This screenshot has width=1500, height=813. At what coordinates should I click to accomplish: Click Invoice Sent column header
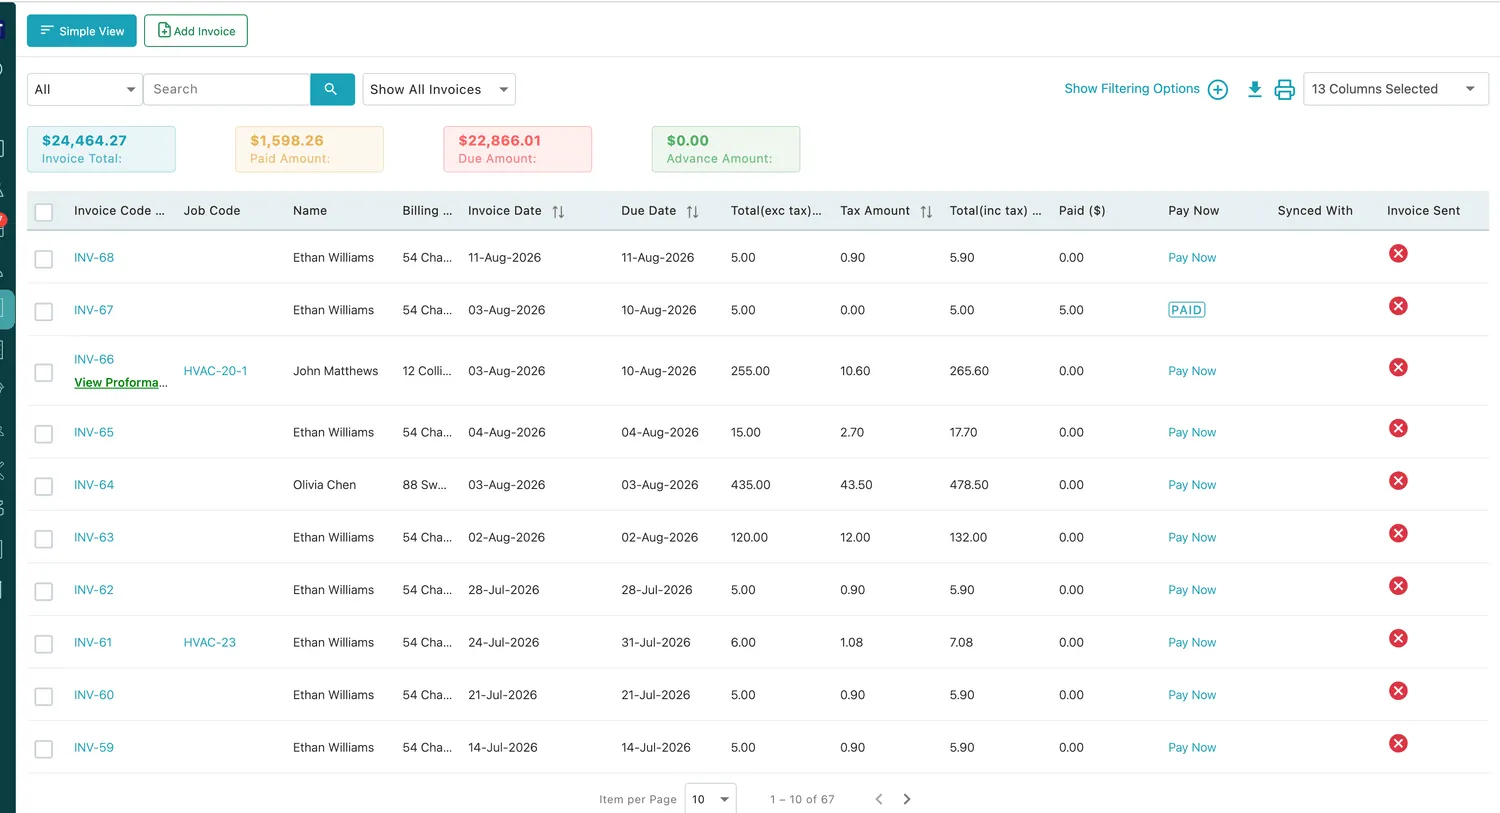coord(1423,211)
